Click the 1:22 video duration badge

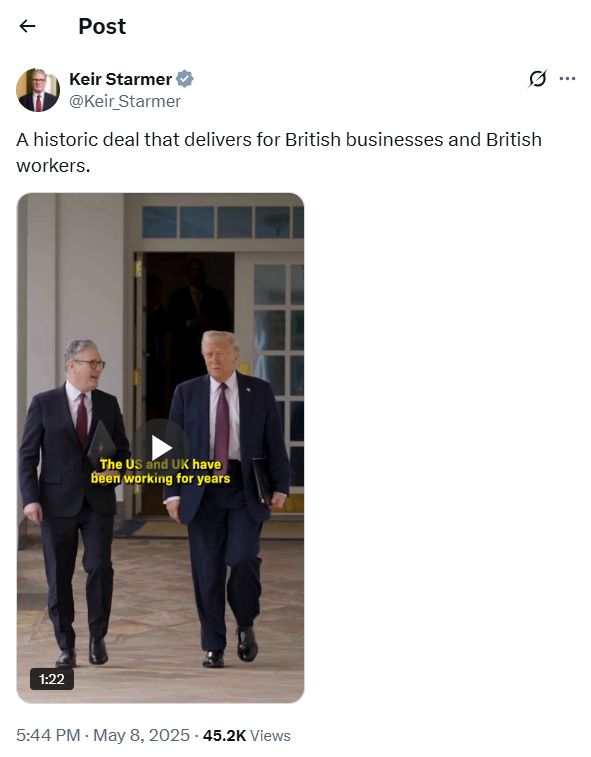tap(52, 679)
